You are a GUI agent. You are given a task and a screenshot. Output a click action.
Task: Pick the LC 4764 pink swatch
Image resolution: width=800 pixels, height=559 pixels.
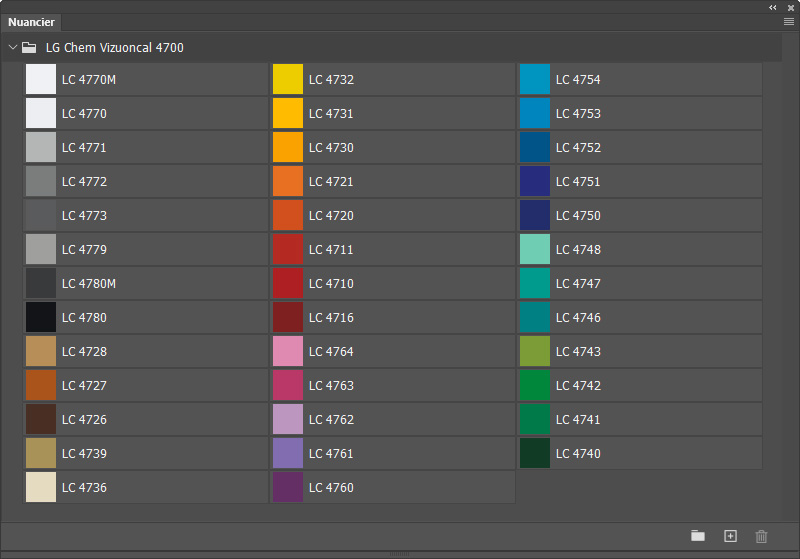point(288,351)
